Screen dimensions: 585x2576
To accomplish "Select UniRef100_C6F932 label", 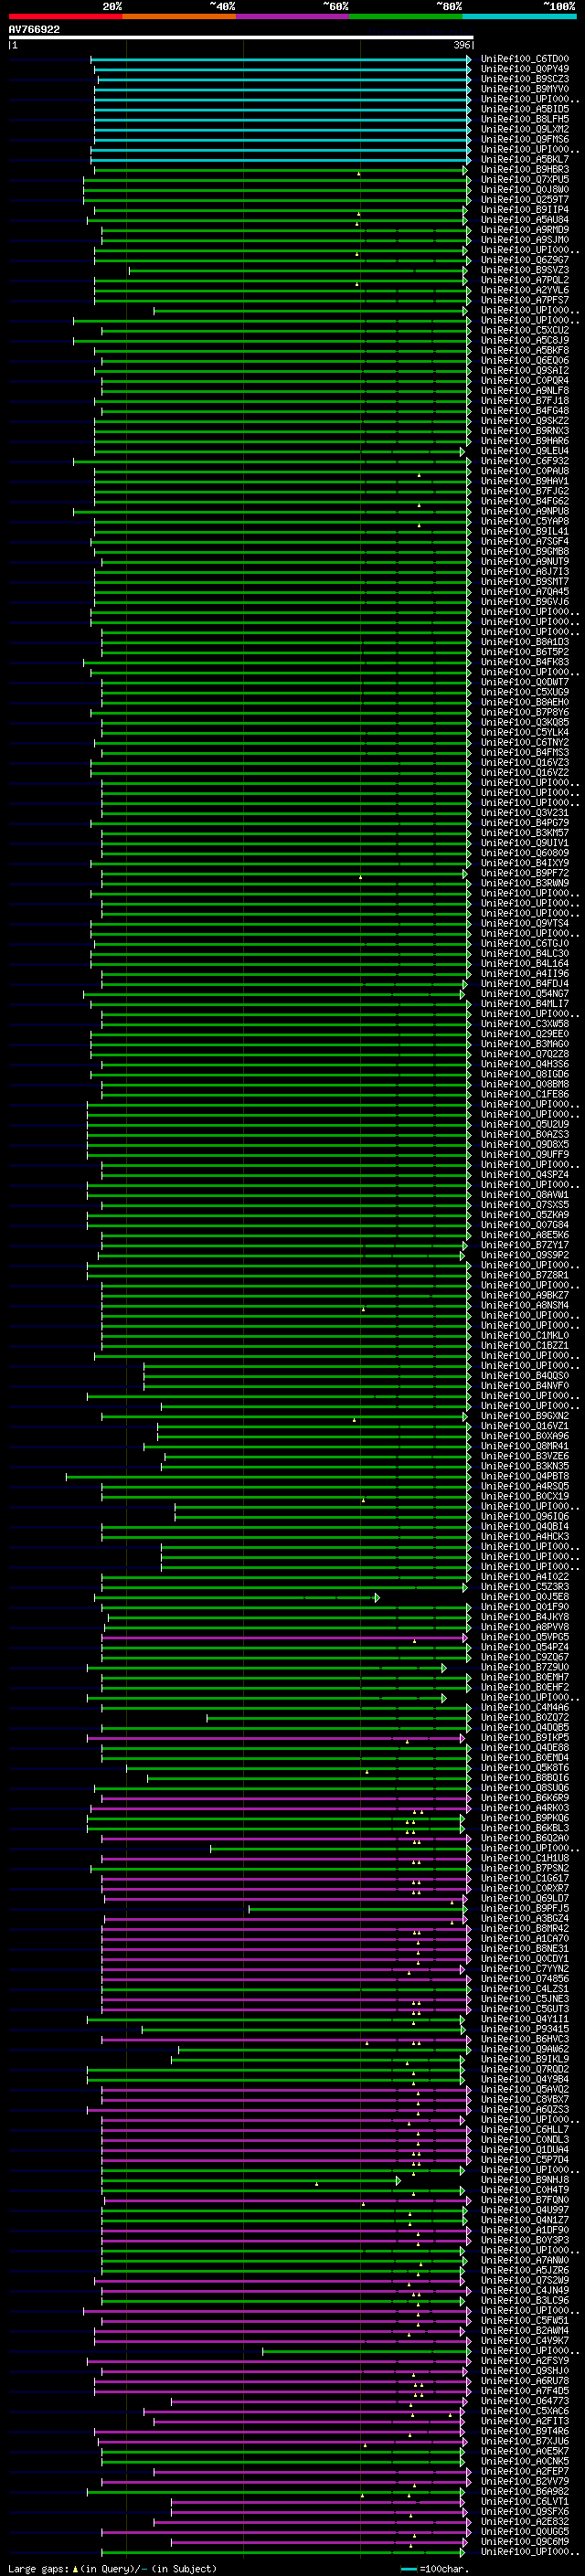I will pyautogui.click(x=524, y=461).
